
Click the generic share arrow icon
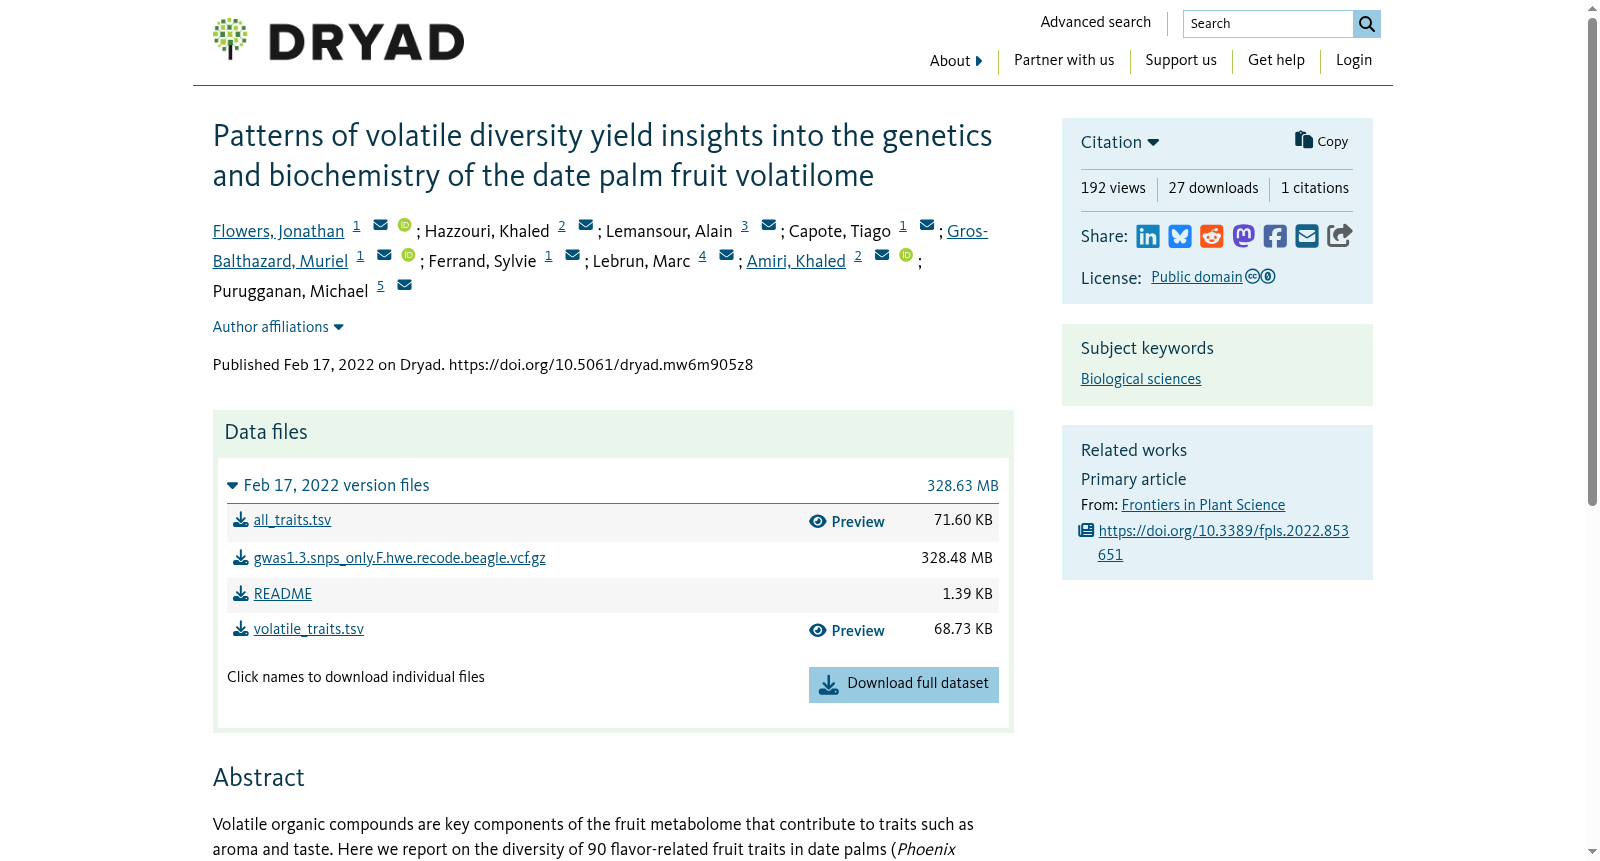pos(1340,236)
